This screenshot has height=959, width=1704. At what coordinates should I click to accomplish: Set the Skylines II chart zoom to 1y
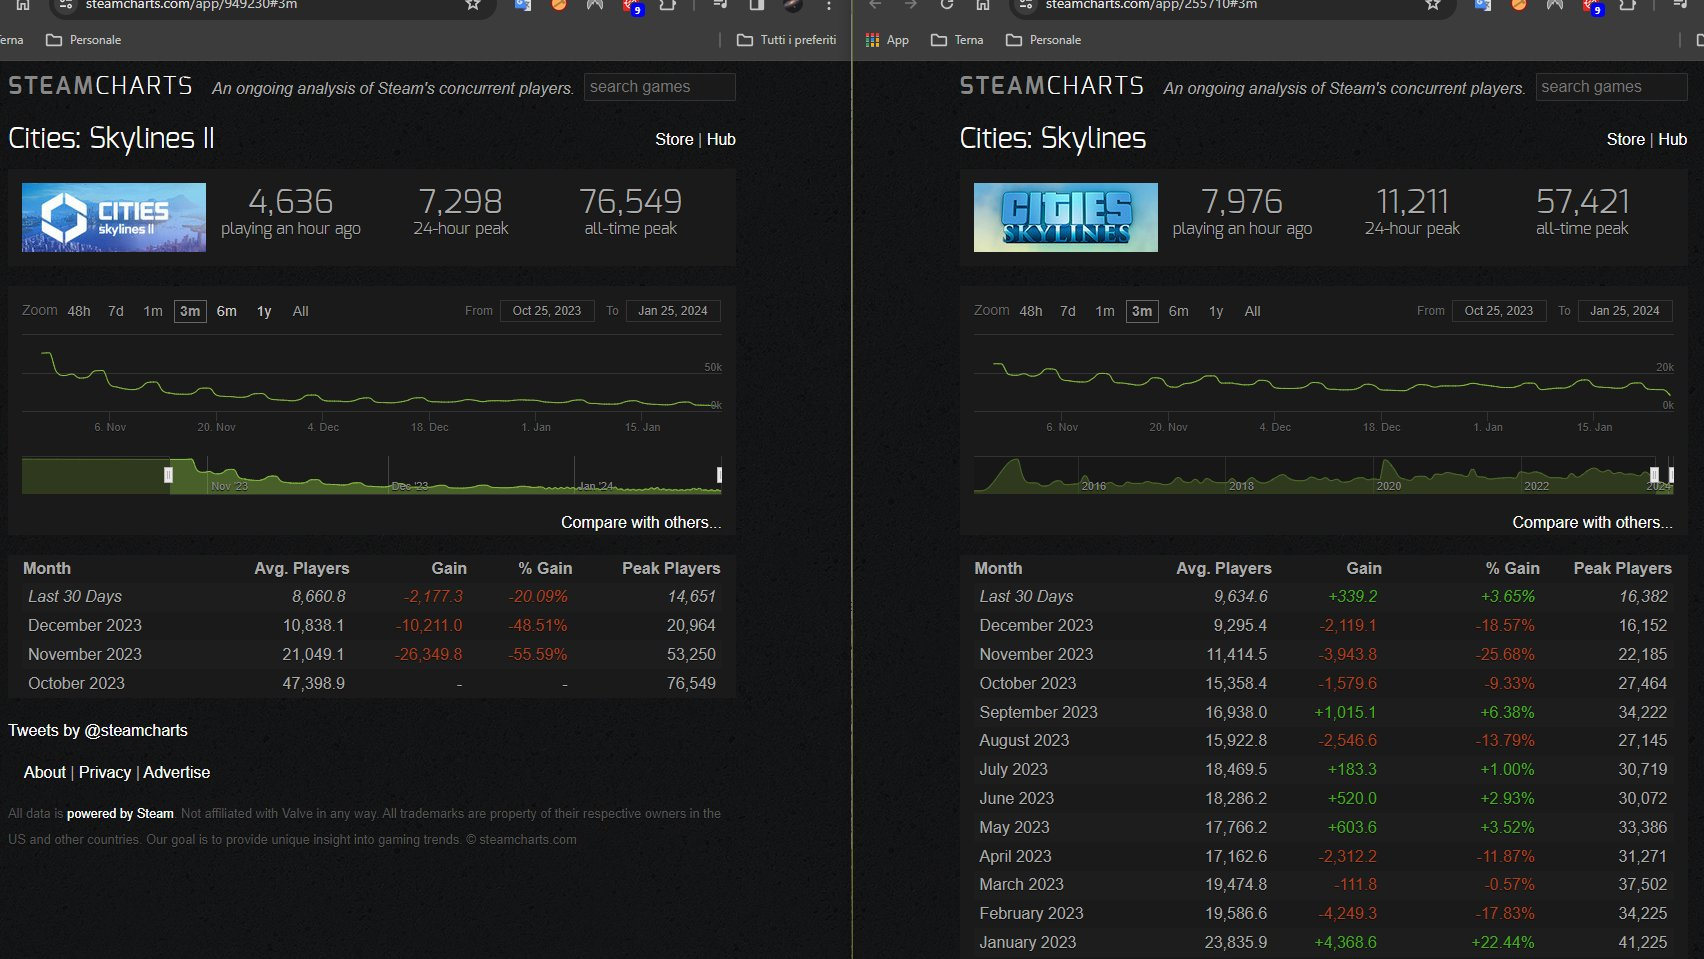pos(264,311)
